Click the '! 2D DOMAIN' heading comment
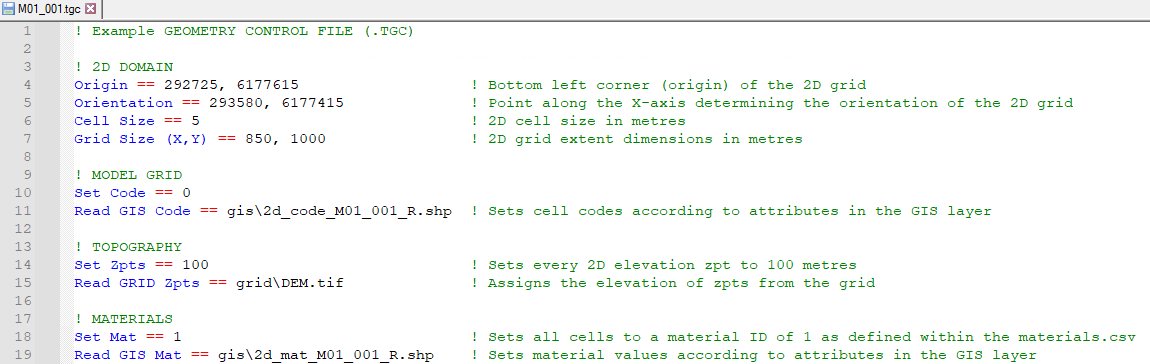This screenshot has height=364, width=1150. coord(123,68)
